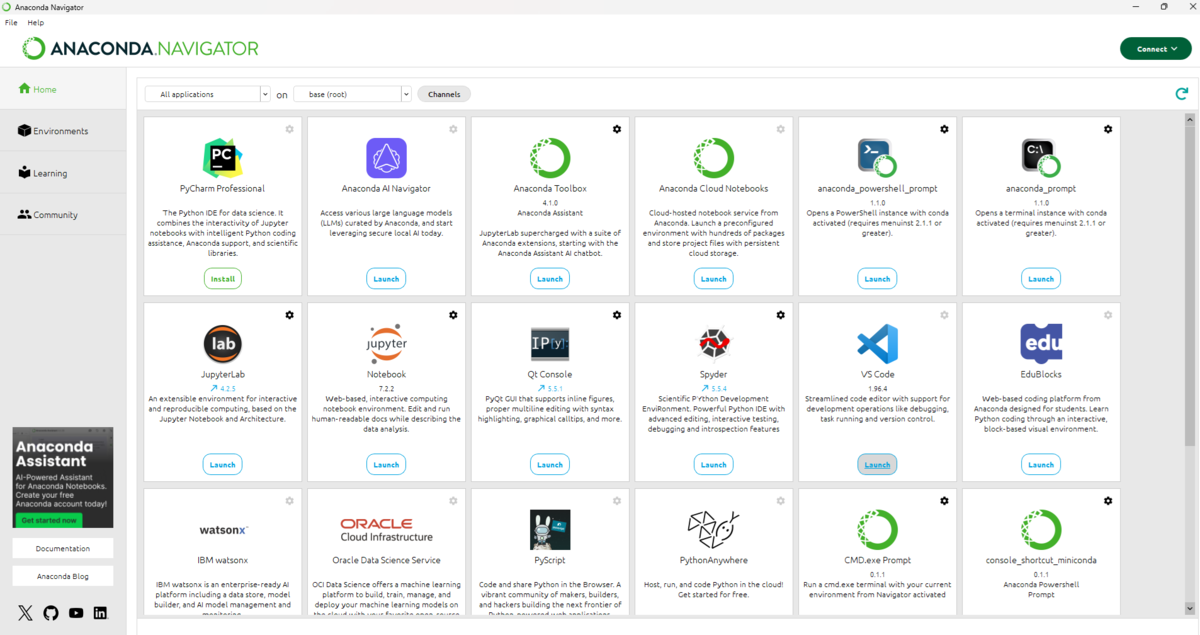1200x635 pixels.
Task: Switch to the Environments tab
Action: 63,131
